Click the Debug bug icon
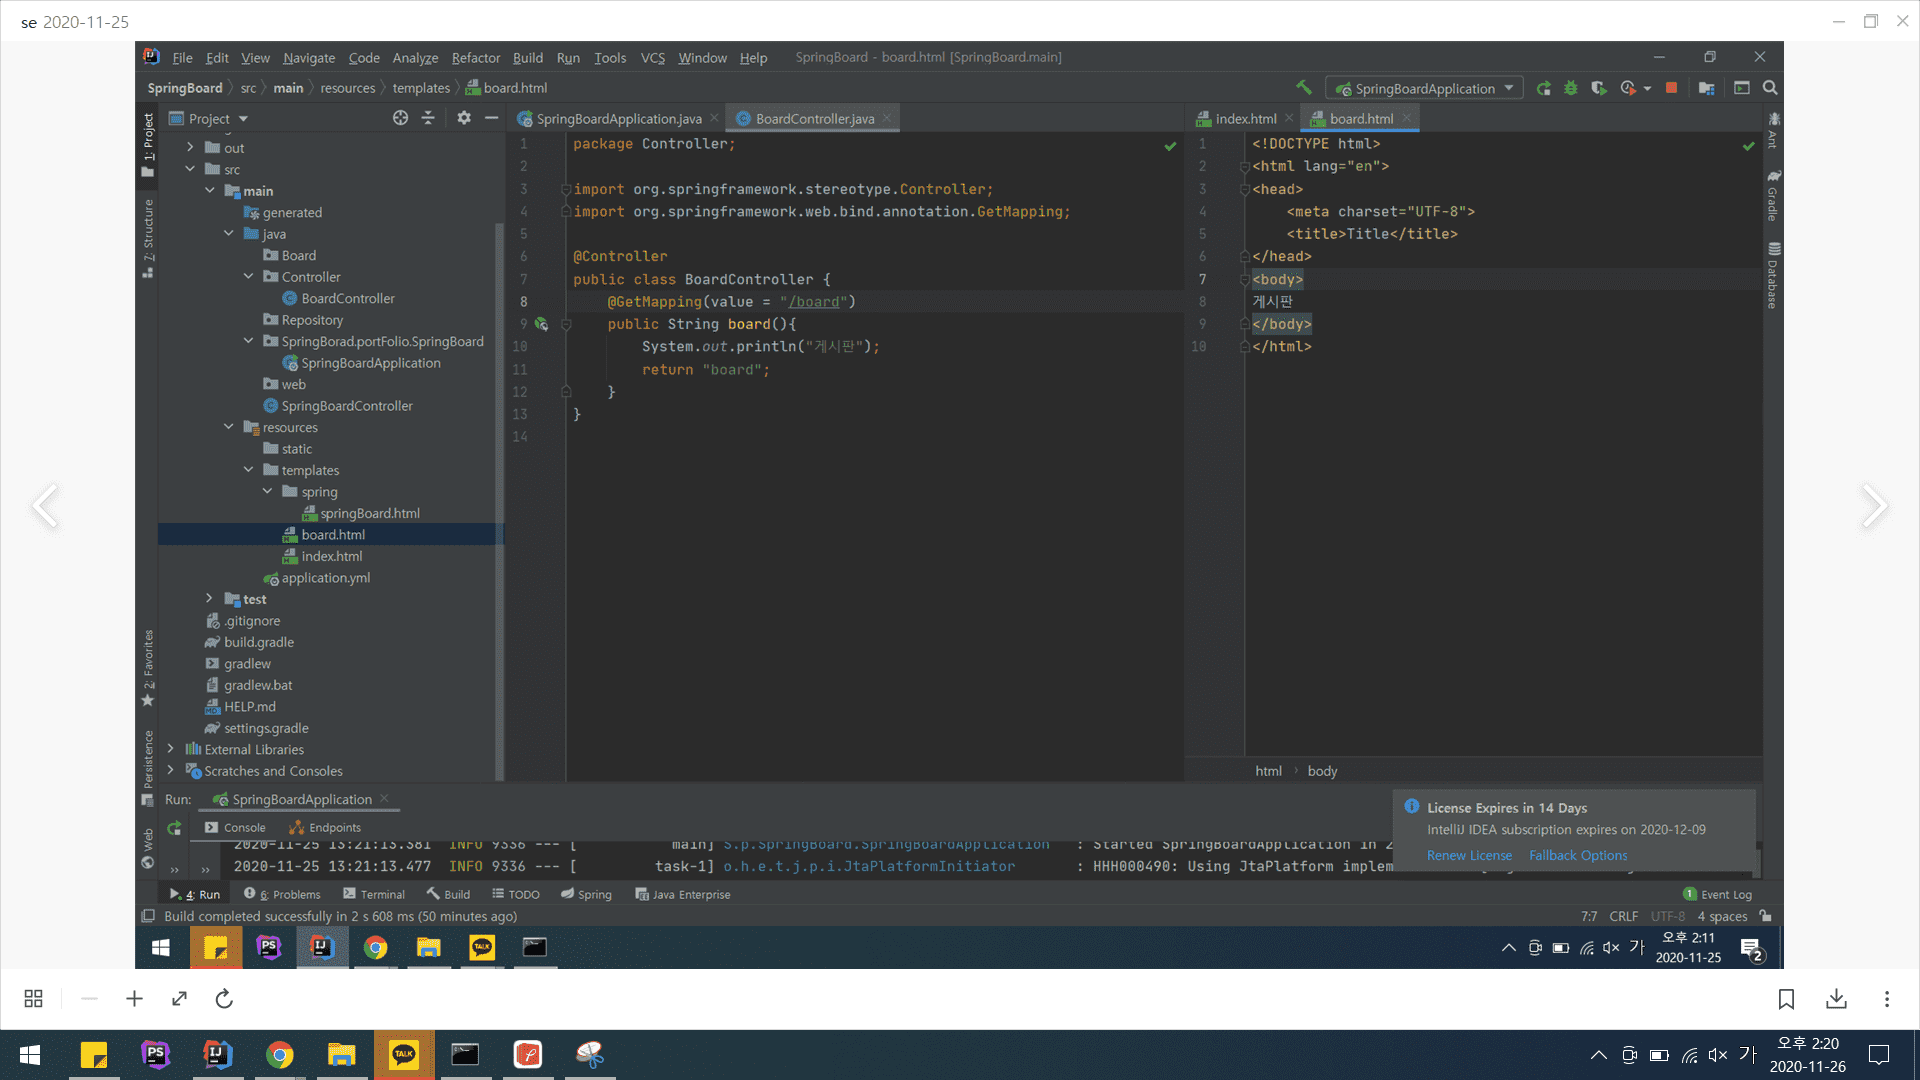The image size is (1920, 1080). coord(1571,88)
